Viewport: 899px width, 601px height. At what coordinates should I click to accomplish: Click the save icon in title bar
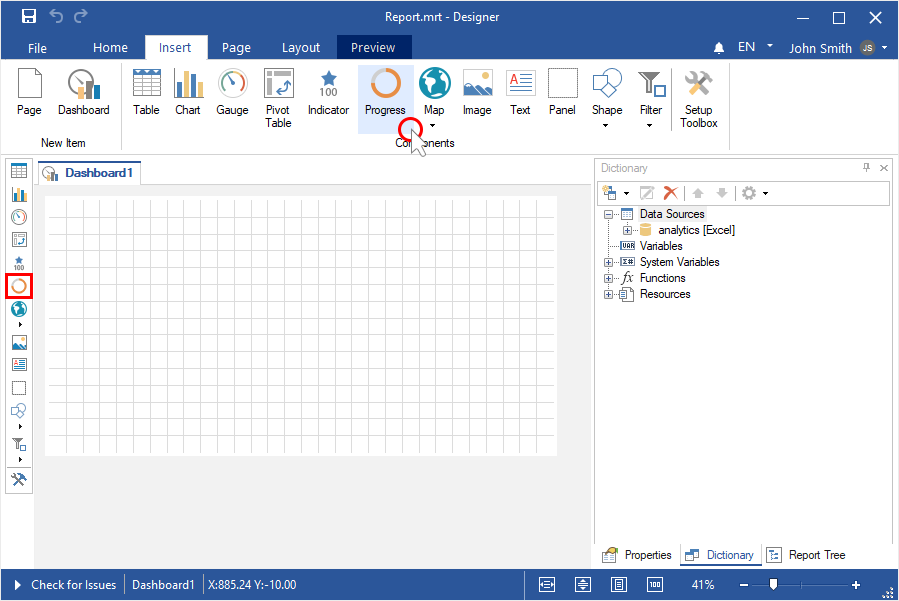click(29, 17)
